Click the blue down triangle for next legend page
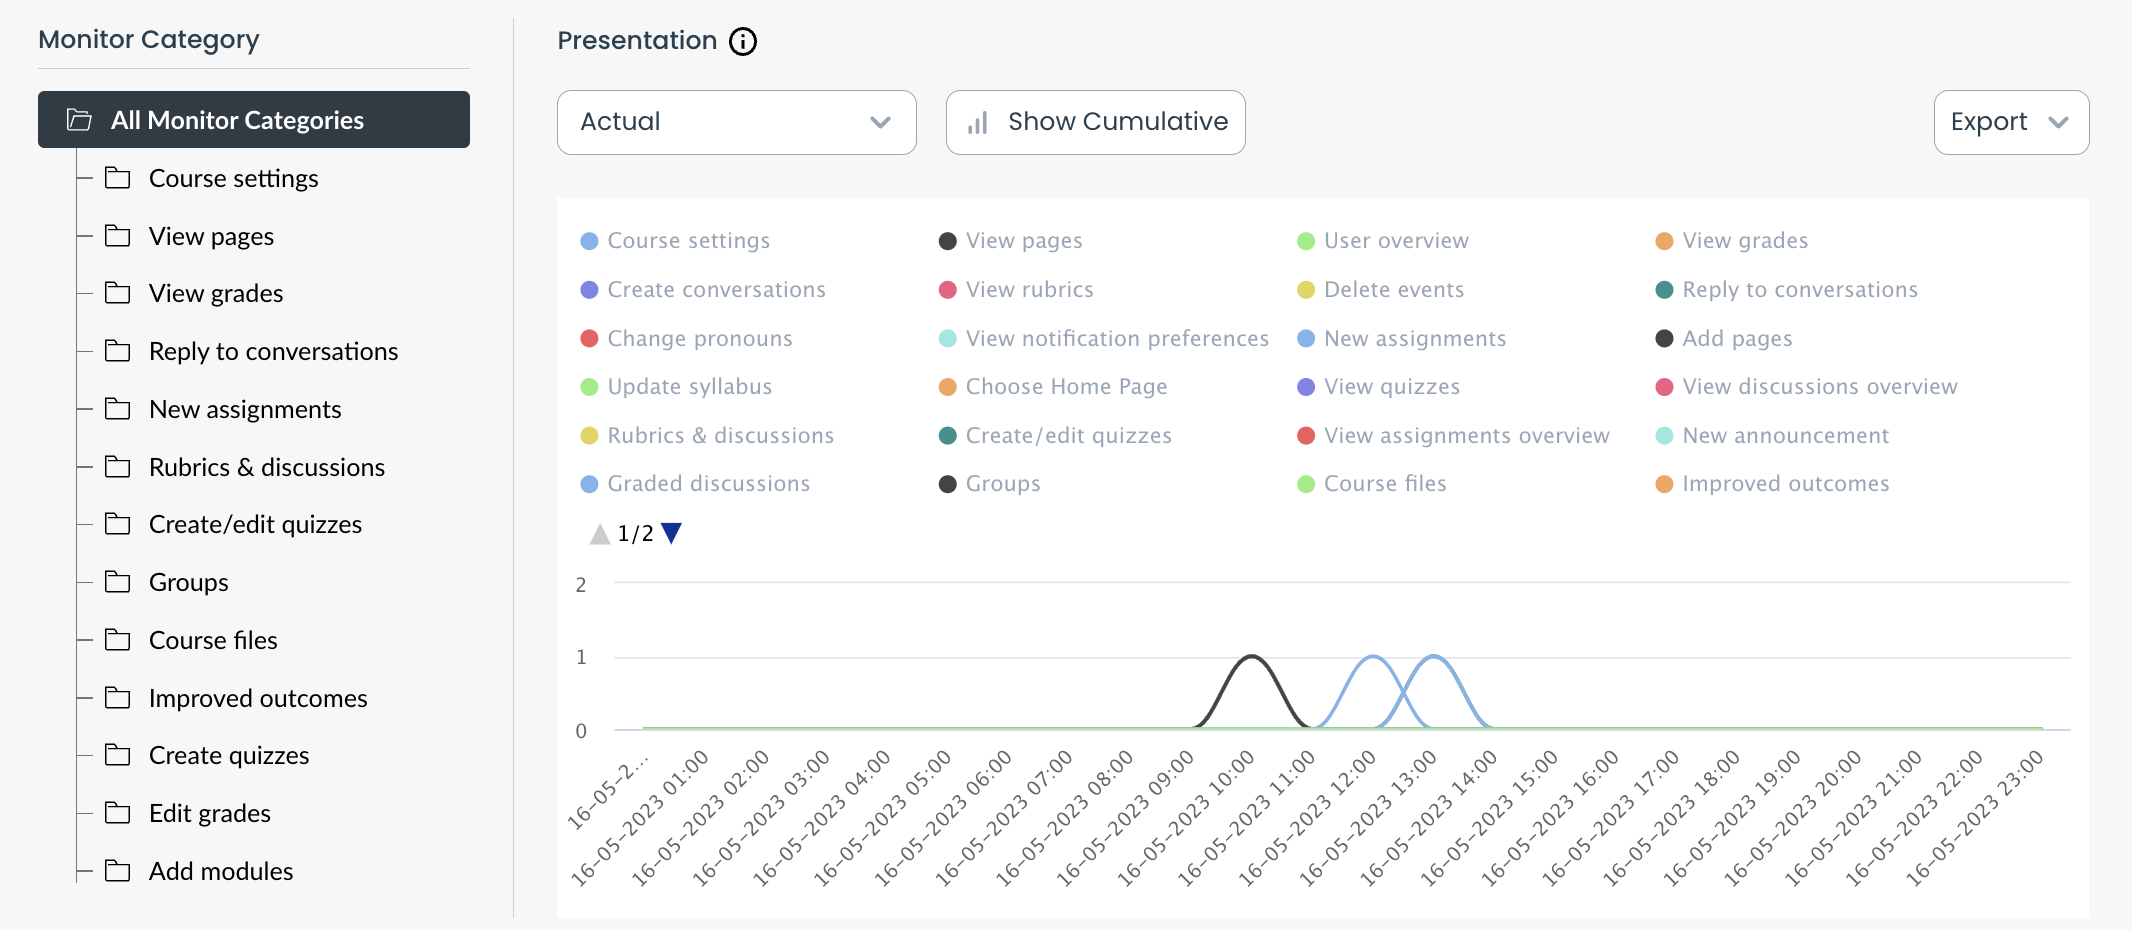The height and width of the screenshot is (930, 2132). pos(672,533)
